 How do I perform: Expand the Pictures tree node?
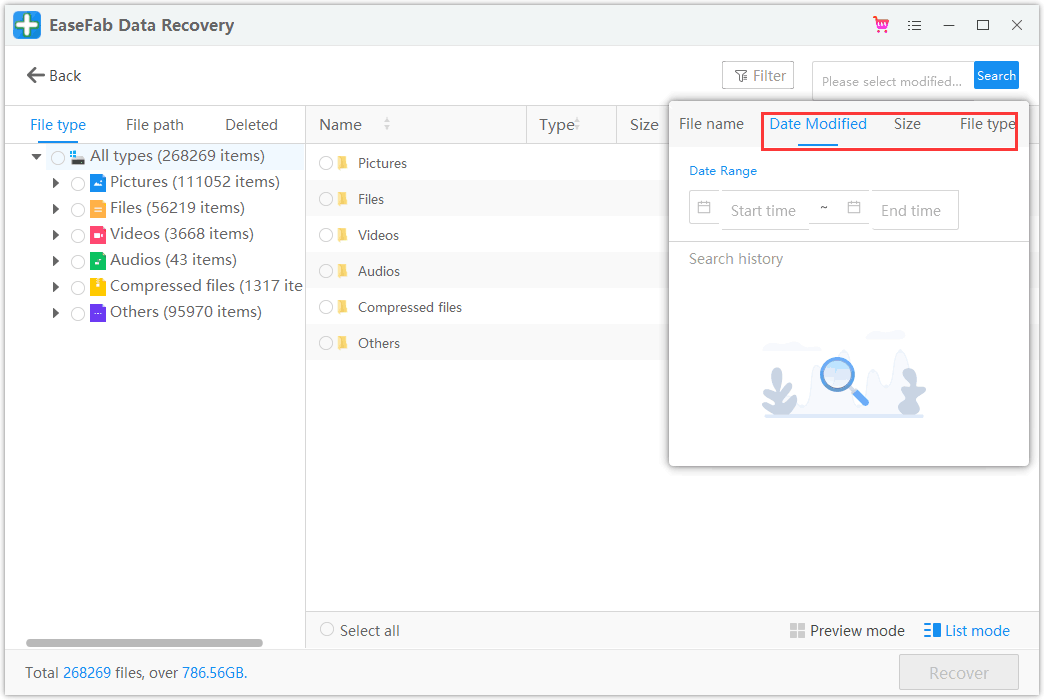pyautogui.click(x=56, y=182)
